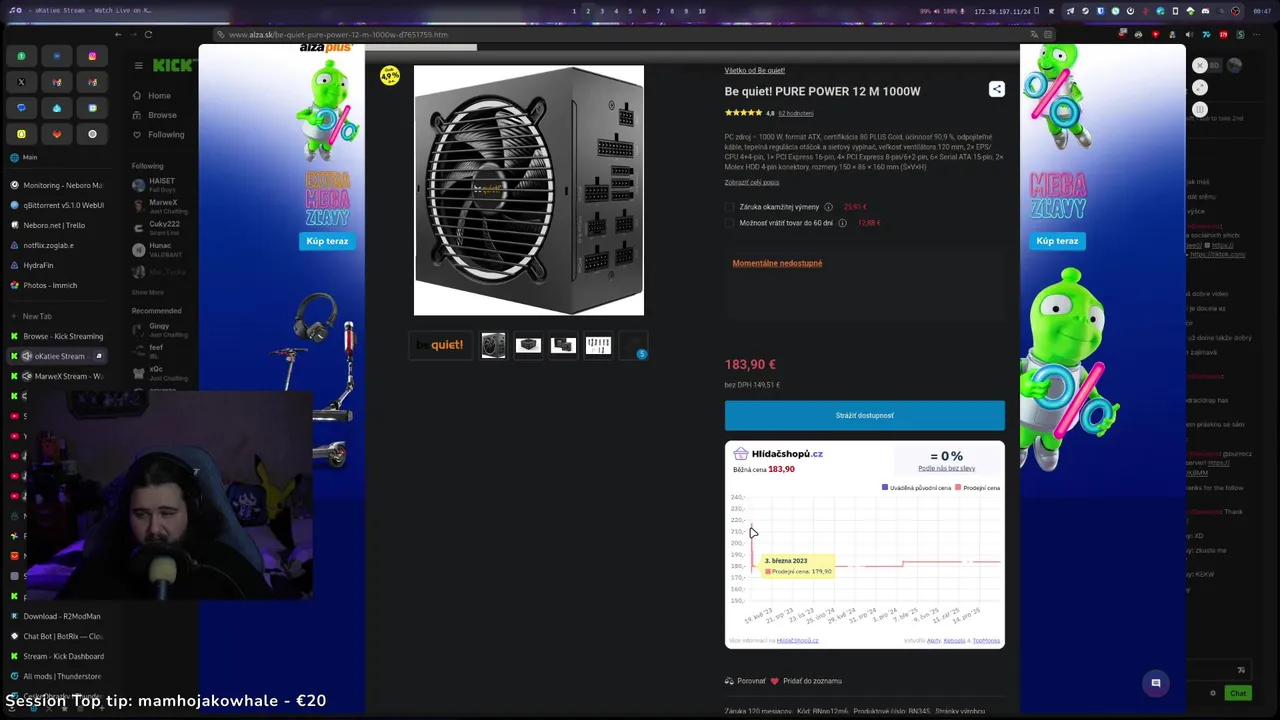Click the Porovnať compare scales icon

click(x=729, y=681)
